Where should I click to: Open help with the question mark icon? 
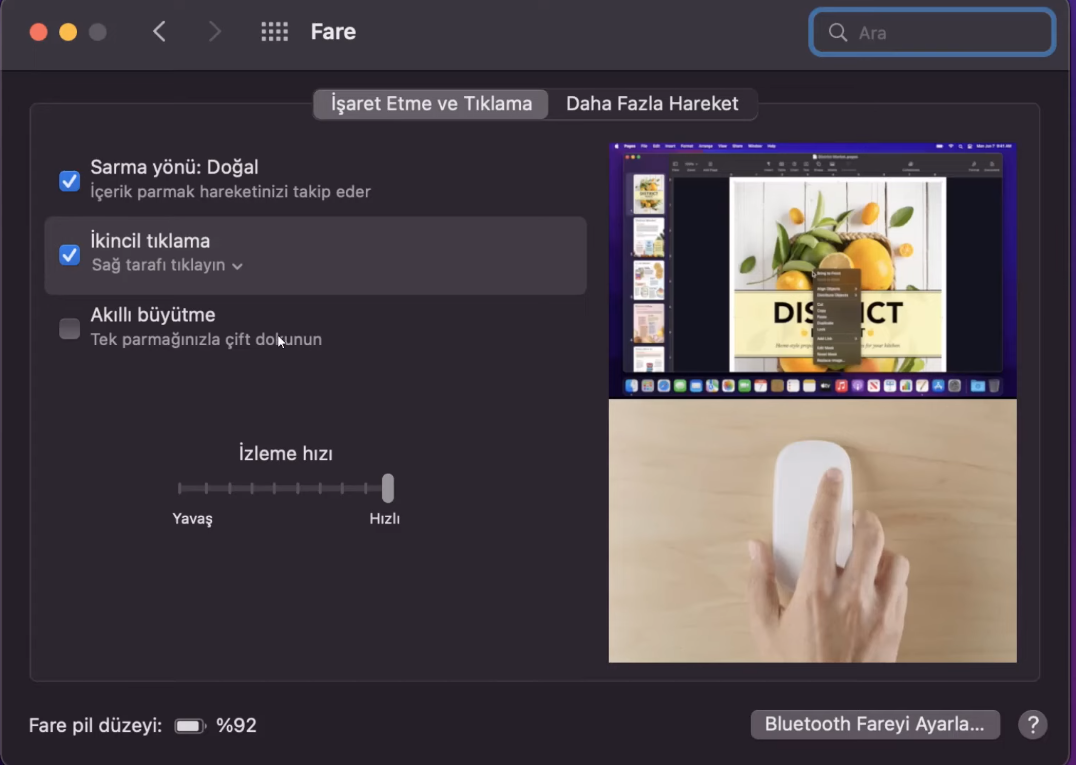1032,724
